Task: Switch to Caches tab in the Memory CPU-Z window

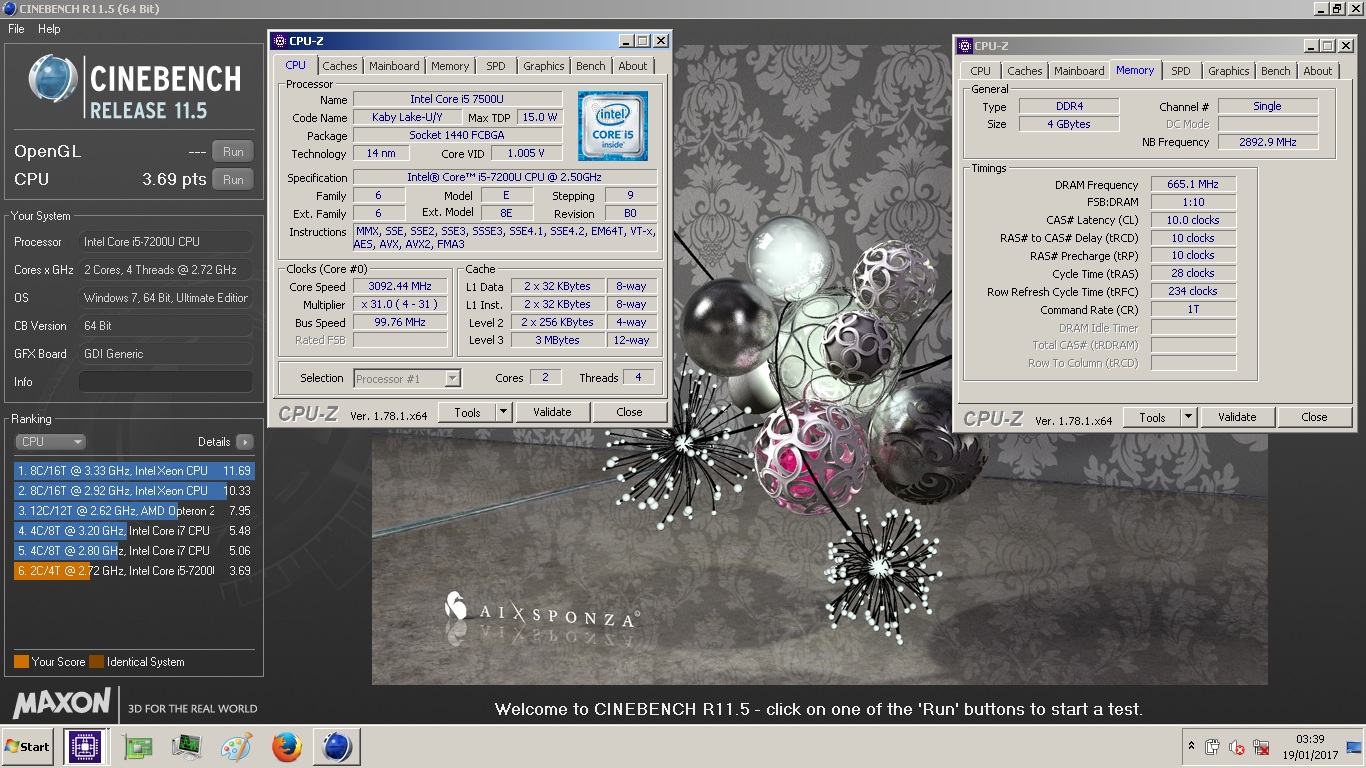Action: 1025,71
